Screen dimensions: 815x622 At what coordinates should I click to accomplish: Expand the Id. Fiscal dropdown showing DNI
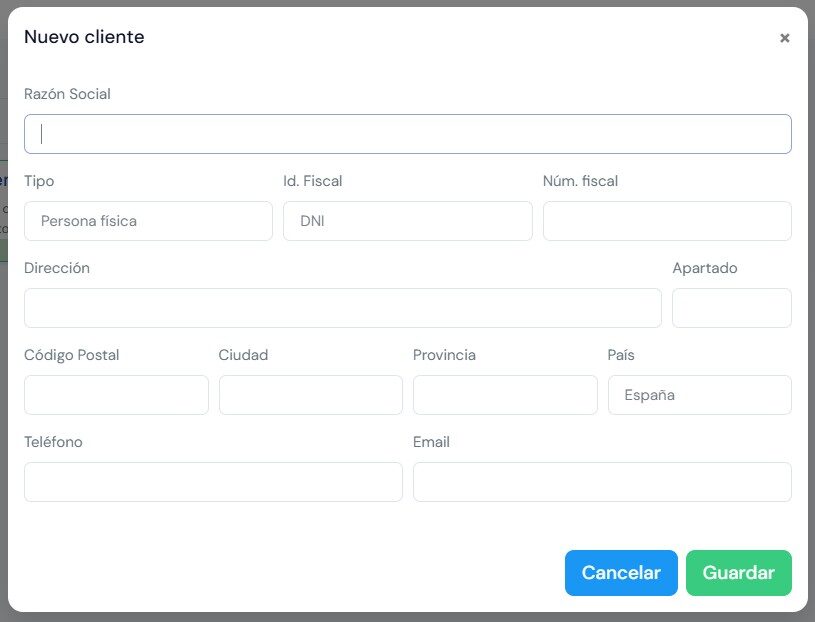tap(407, 221)
